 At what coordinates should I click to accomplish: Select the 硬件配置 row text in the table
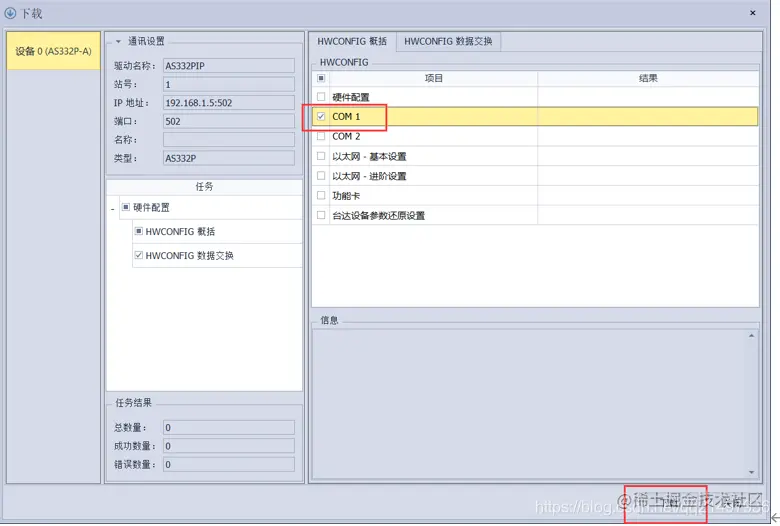[351, 97]
